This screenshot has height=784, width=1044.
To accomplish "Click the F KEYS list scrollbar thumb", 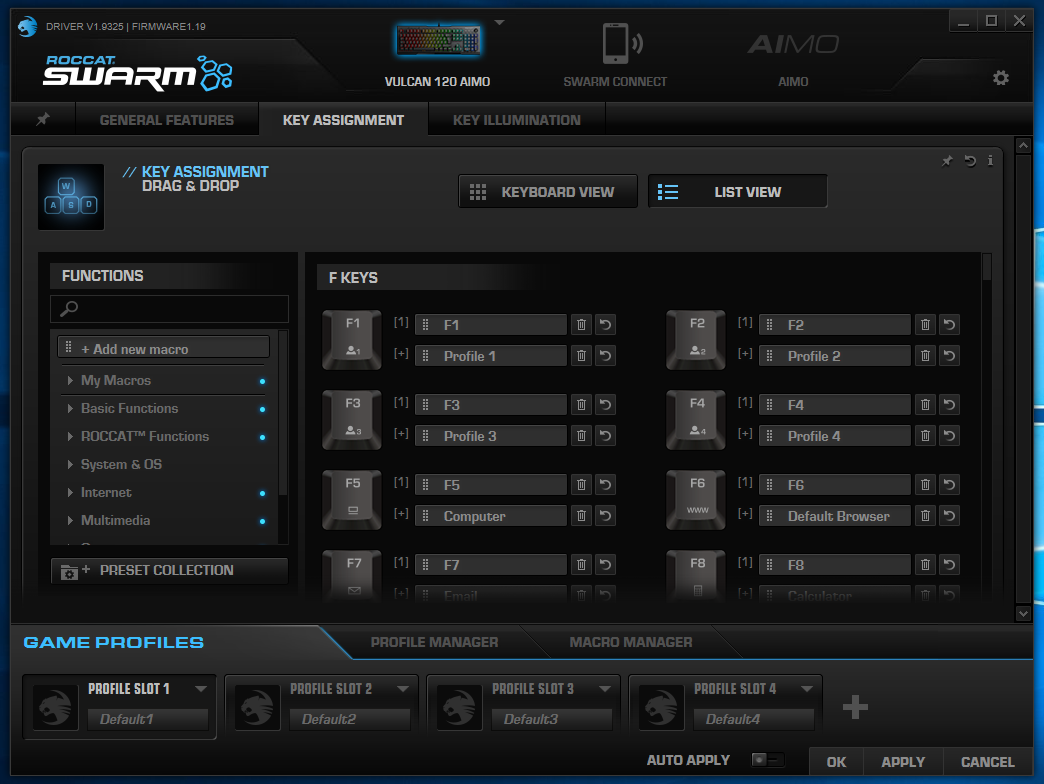I will click(987, 267).
